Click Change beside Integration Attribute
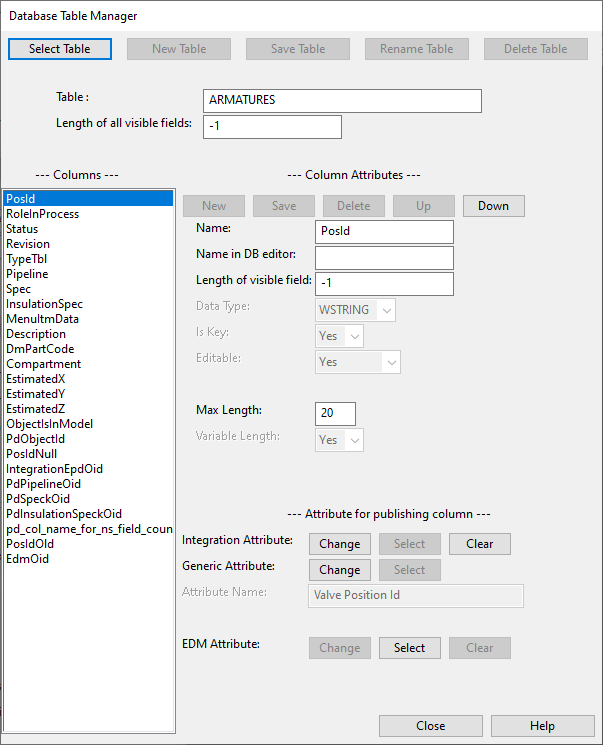The image size is (603, 745). coord(339,544)
